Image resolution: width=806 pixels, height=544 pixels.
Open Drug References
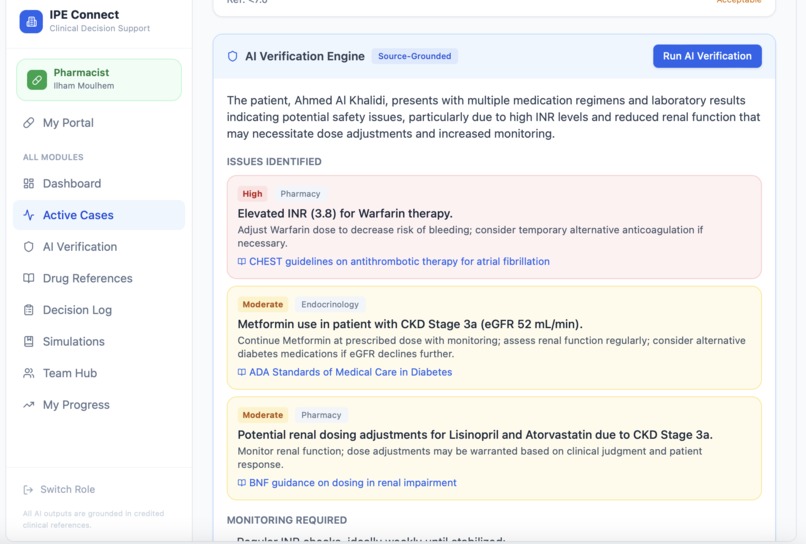click(x=99, y=278)
